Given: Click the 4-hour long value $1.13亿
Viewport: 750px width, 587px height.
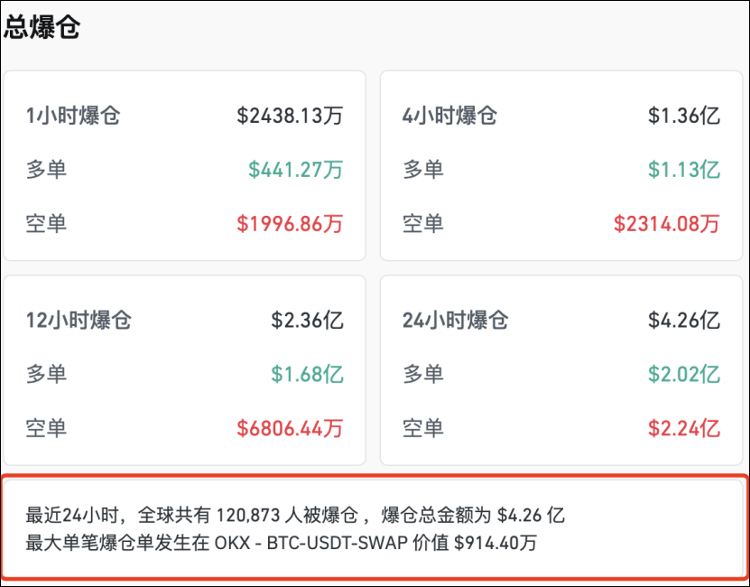Looking at the screenshot, I should click(x=684, y=170).
